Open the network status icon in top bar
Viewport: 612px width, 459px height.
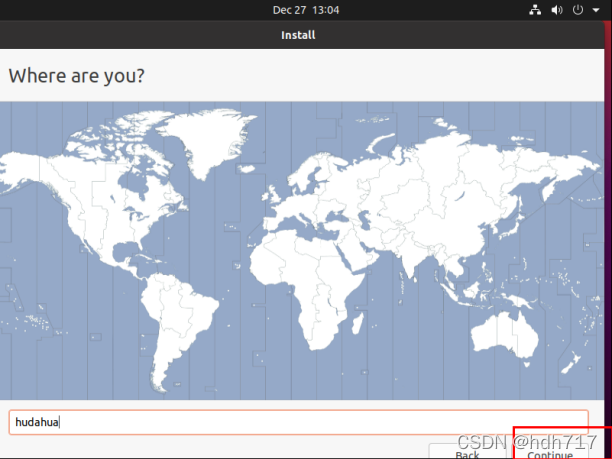pos(535,10)
